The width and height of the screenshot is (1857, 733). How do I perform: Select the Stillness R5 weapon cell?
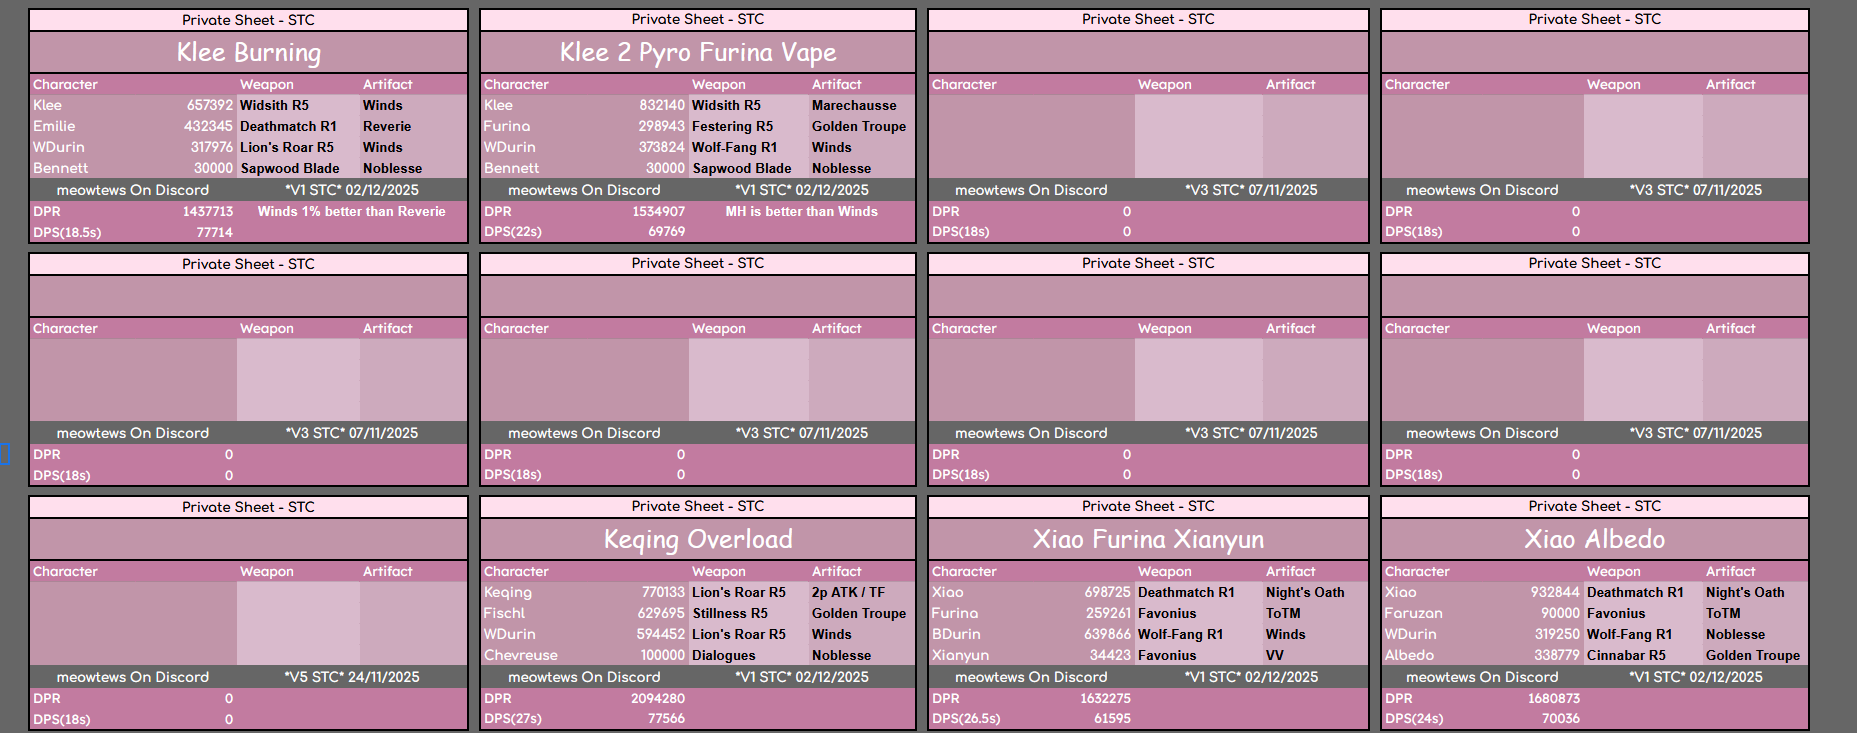[x=730, y=613]
